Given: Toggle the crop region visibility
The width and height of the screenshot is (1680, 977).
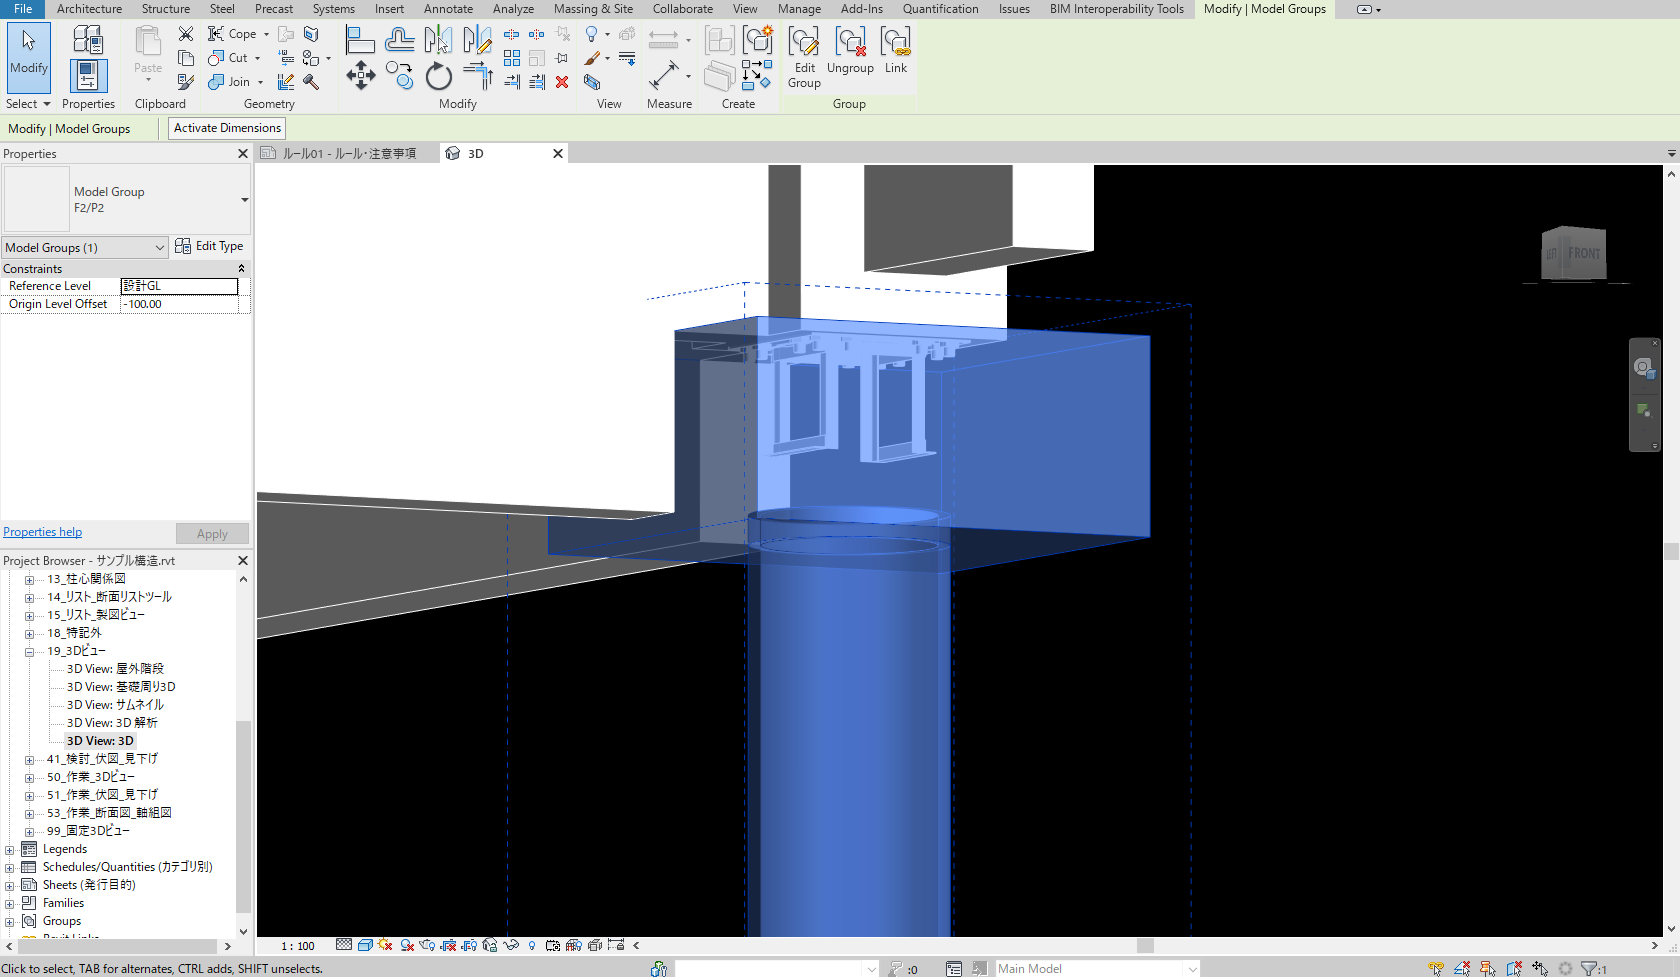Looking at the screenshot, I should click(468, 945).
